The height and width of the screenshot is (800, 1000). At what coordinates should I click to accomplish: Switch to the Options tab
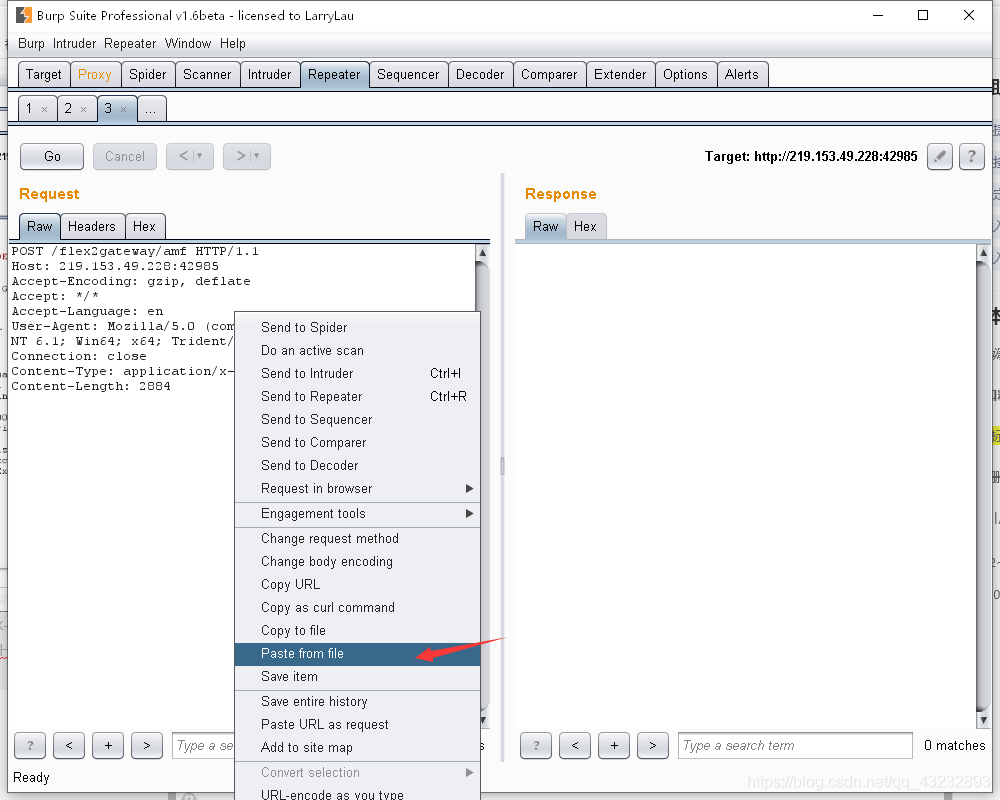click(x=686, y=75)
